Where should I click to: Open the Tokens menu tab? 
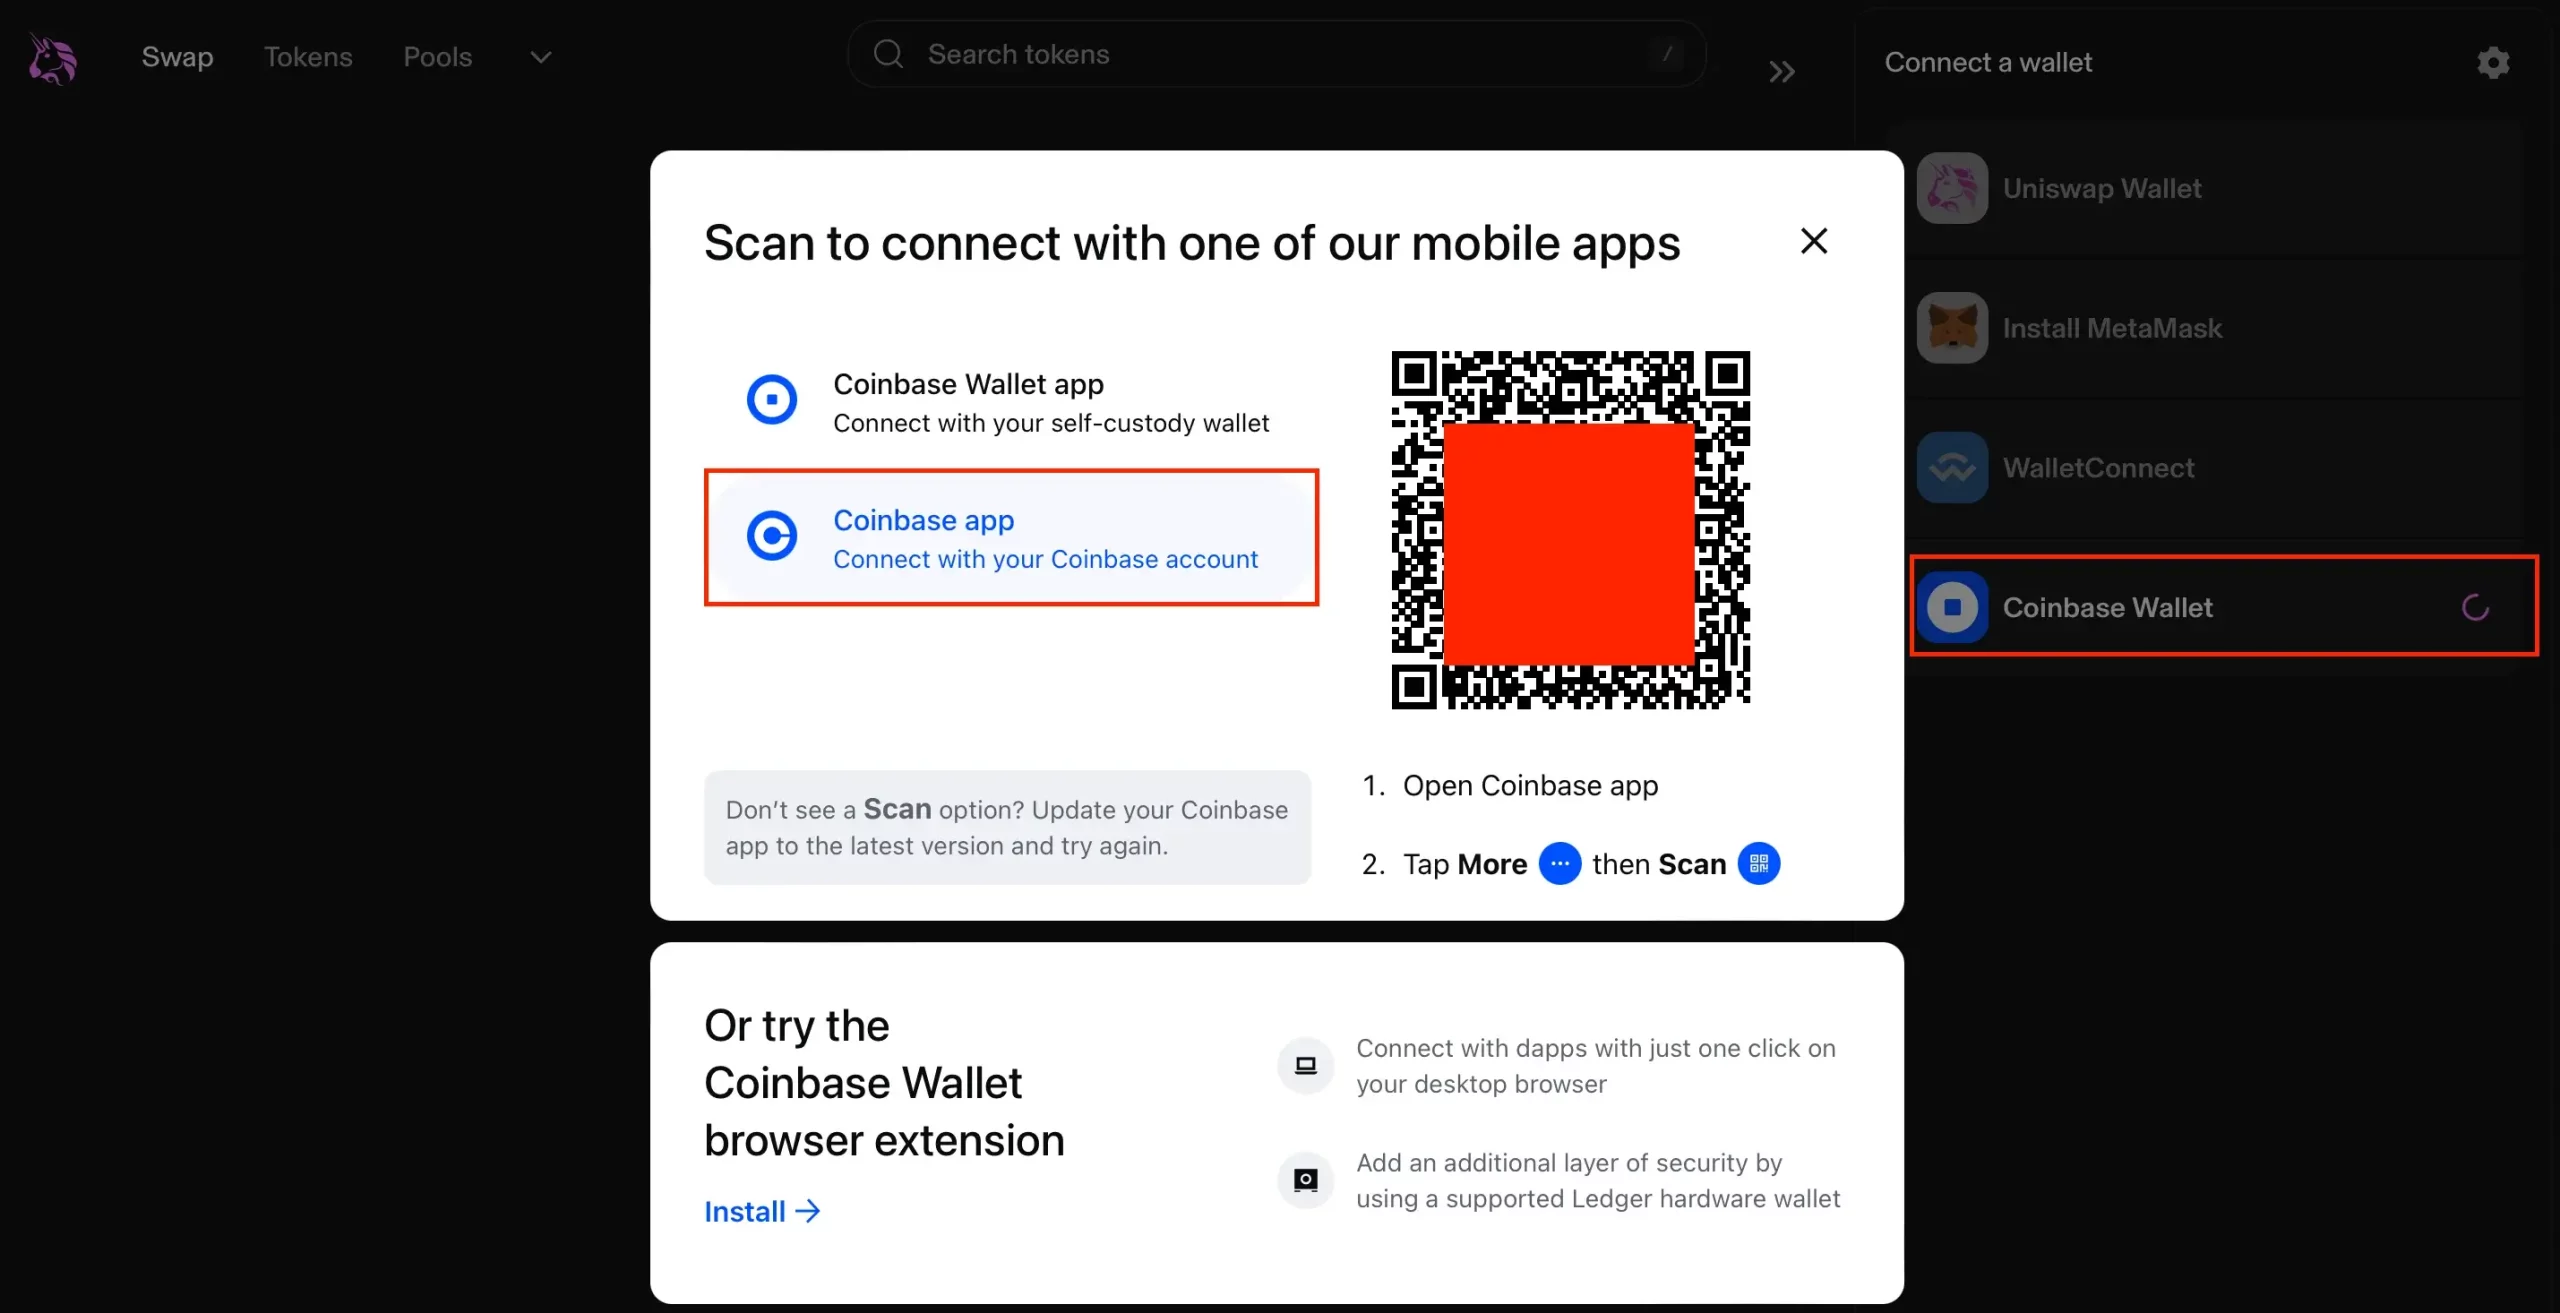click(x=308, y=55)
